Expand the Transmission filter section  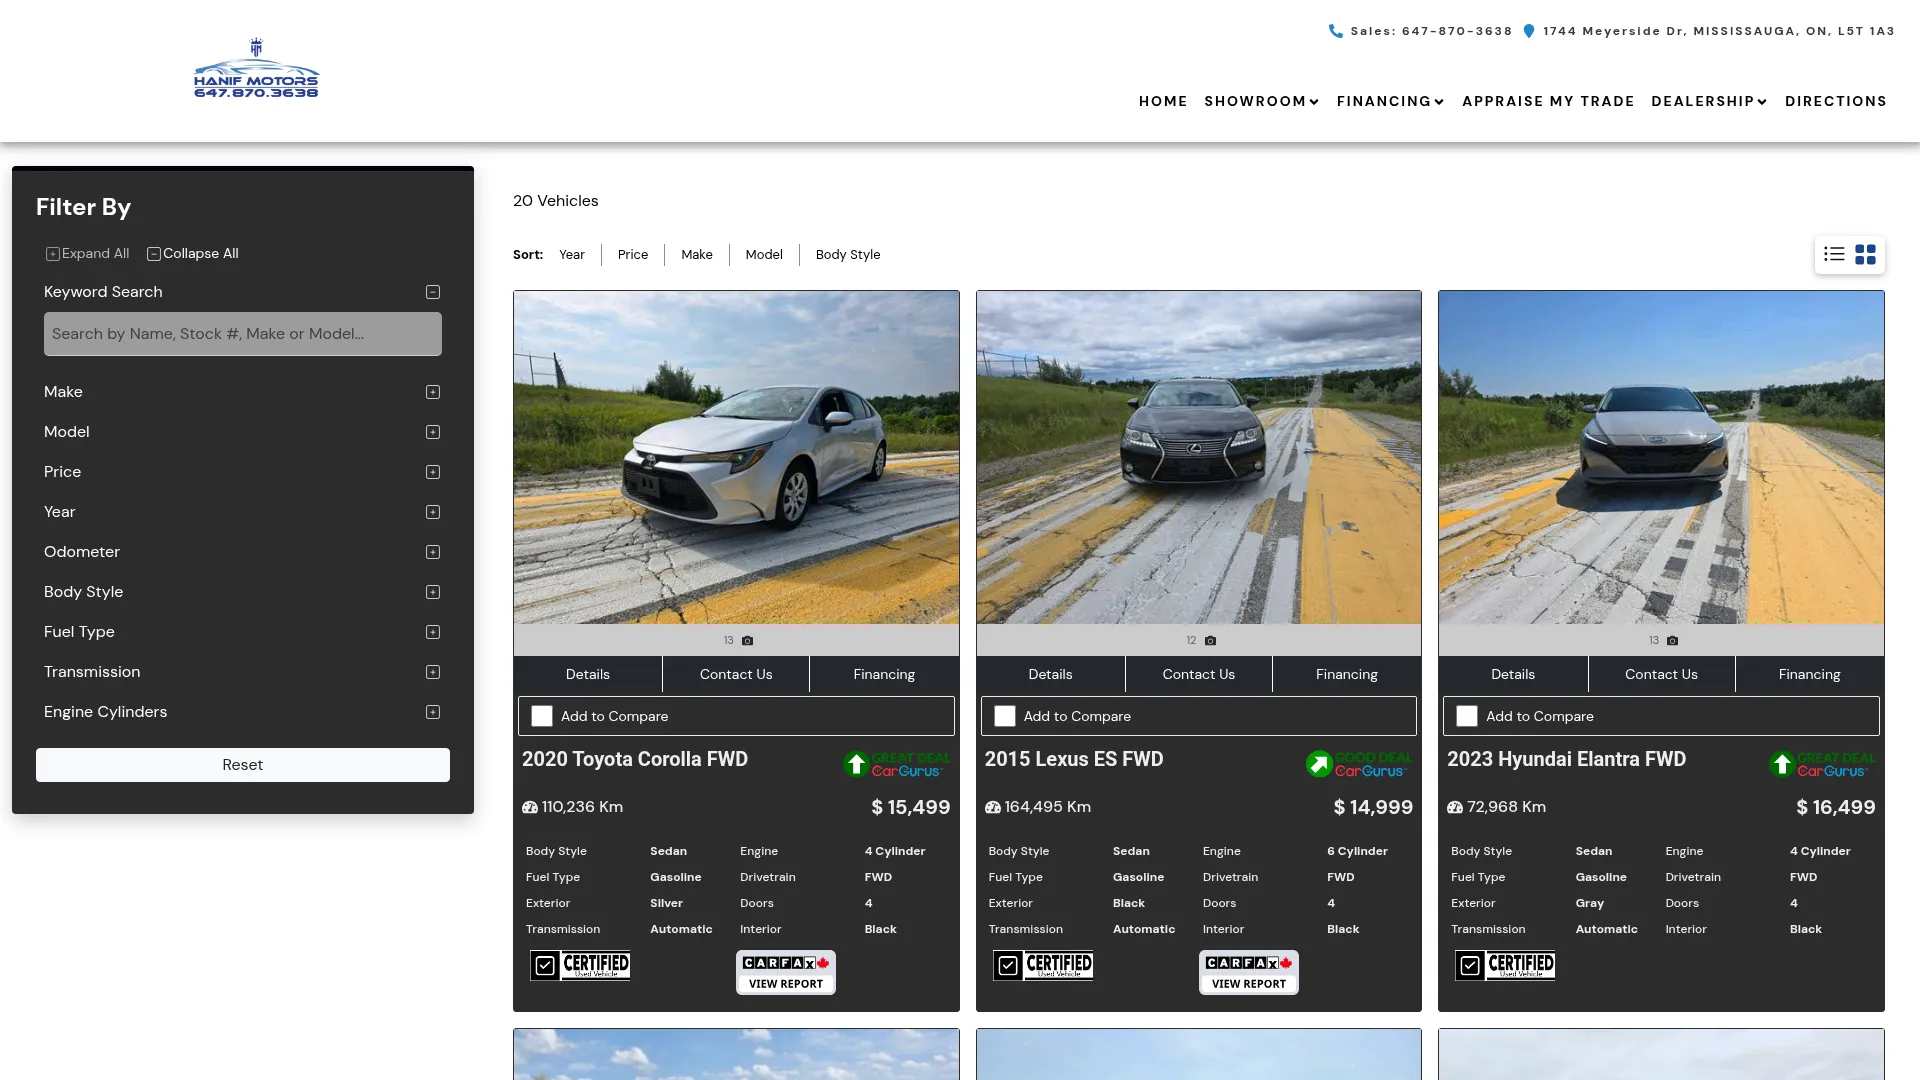pos(433,672)
